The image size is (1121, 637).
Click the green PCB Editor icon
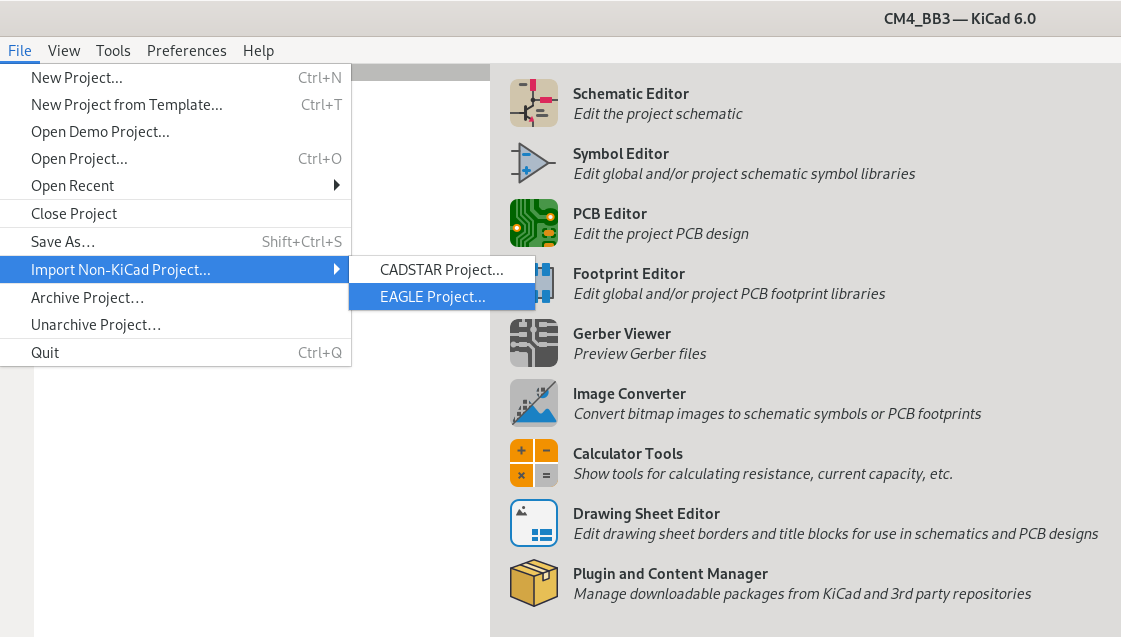tap(533, 223)
